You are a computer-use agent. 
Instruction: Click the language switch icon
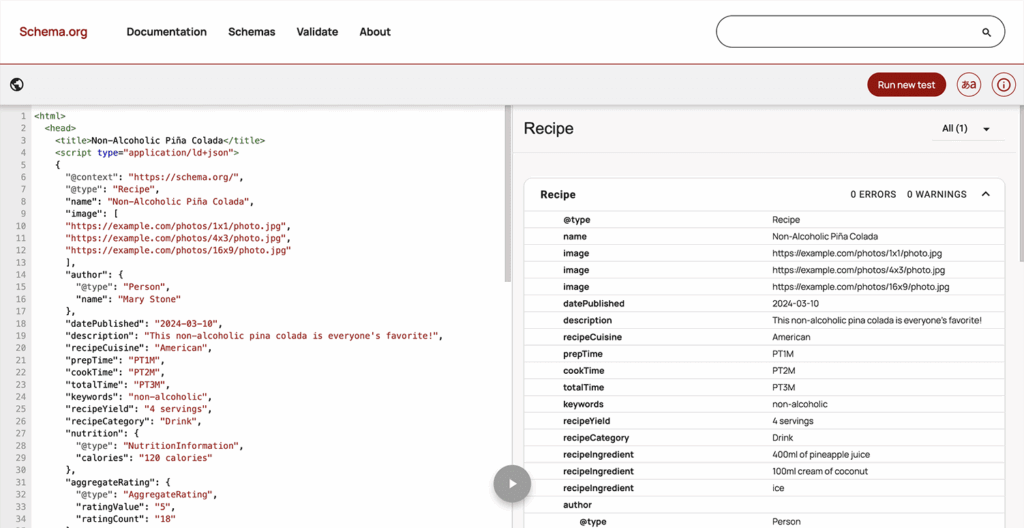(x=969, y=84)
